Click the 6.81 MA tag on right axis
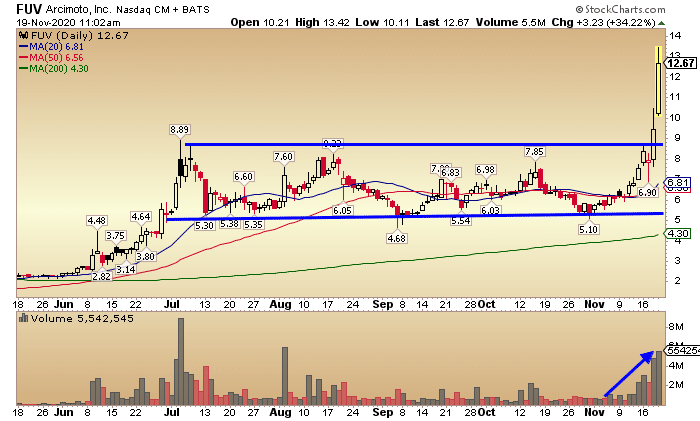Screen dimensions: 700x421 click(678, 183)
